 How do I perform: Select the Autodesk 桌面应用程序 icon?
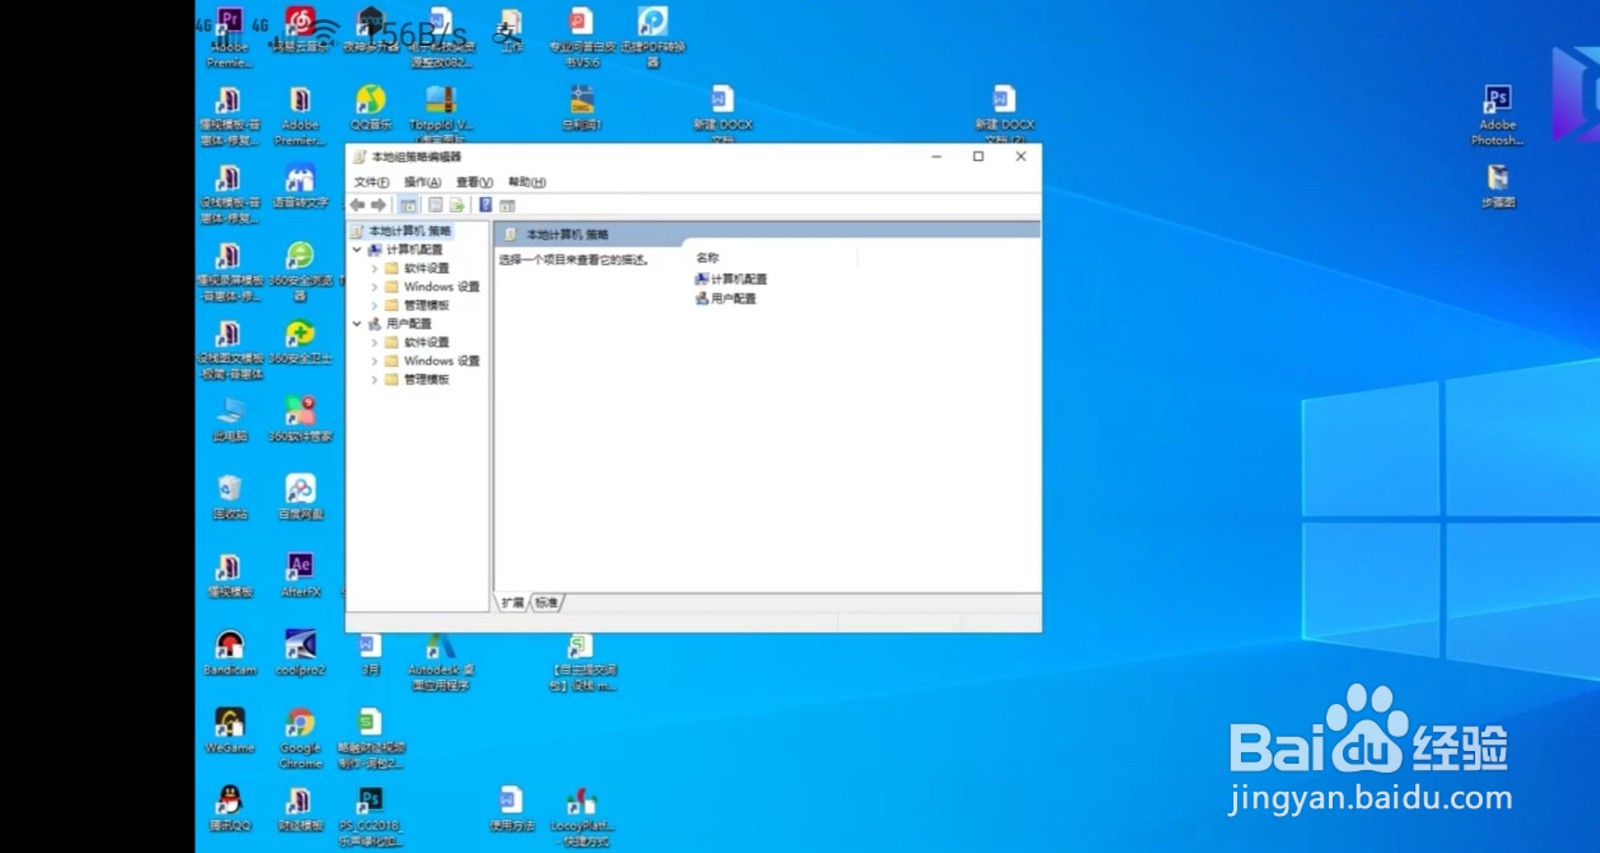pos(440,662)
